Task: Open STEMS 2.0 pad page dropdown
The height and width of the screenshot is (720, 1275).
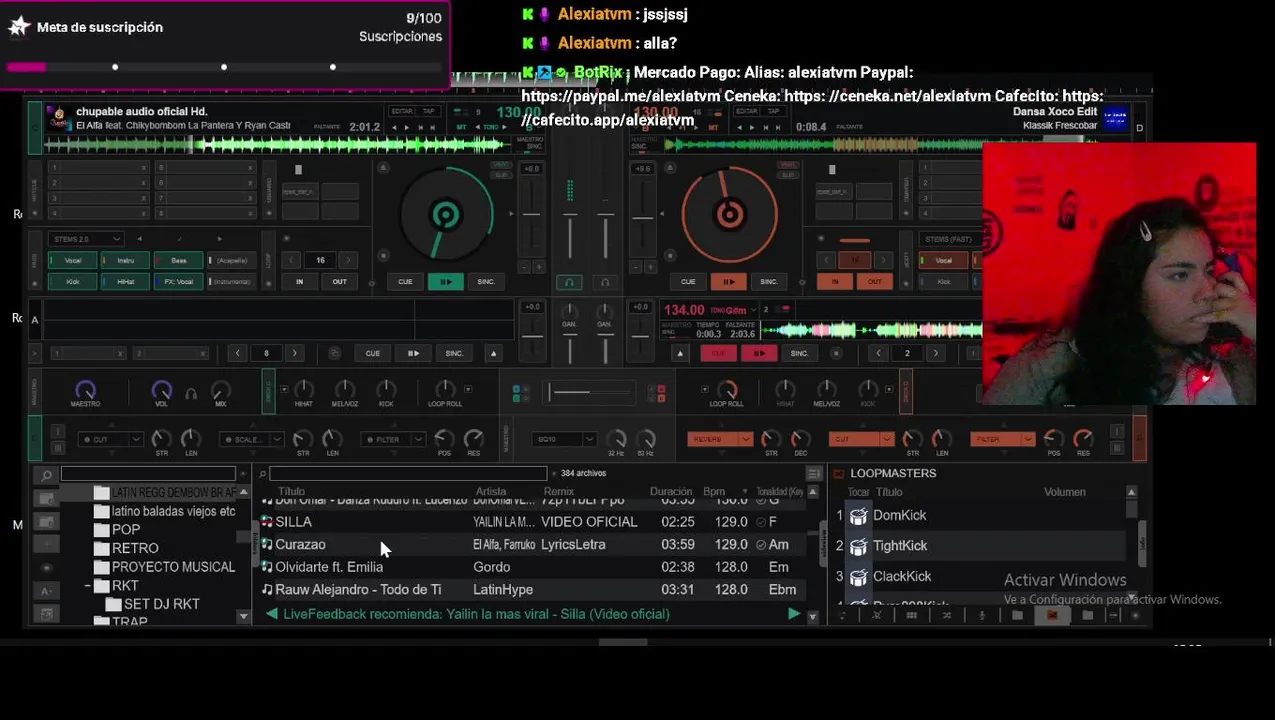Action: pyautogui.click(x=85, y=239)
